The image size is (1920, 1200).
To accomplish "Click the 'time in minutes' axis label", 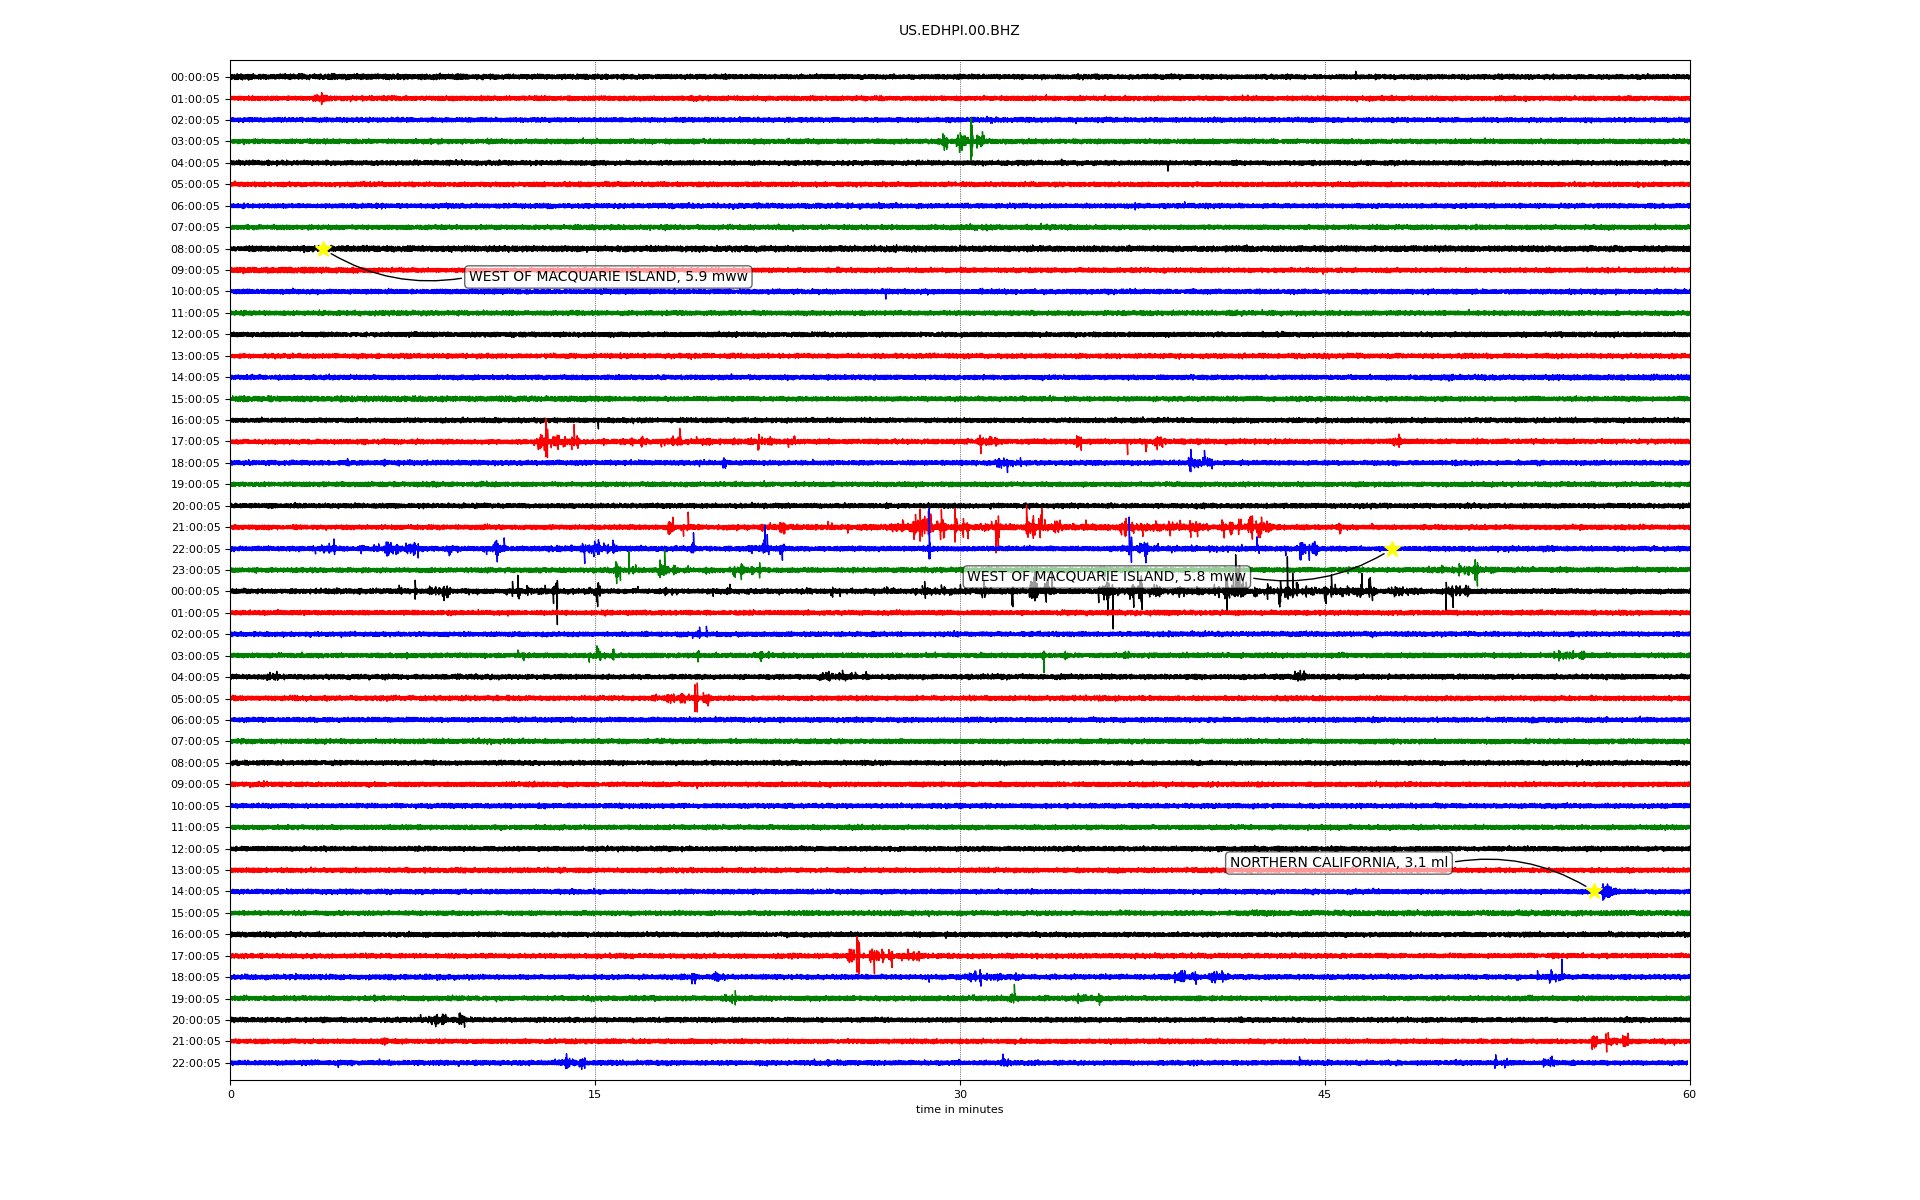I will (x=959, y=1110).
